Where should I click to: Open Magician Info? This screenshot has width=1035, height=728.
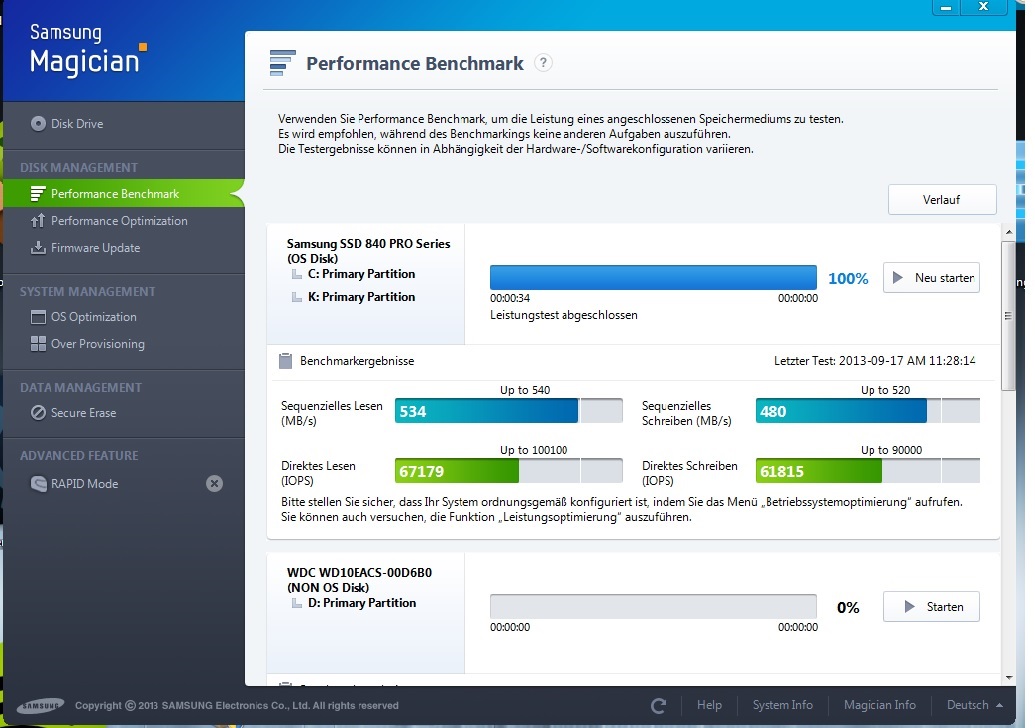click(x=879, y=705)
